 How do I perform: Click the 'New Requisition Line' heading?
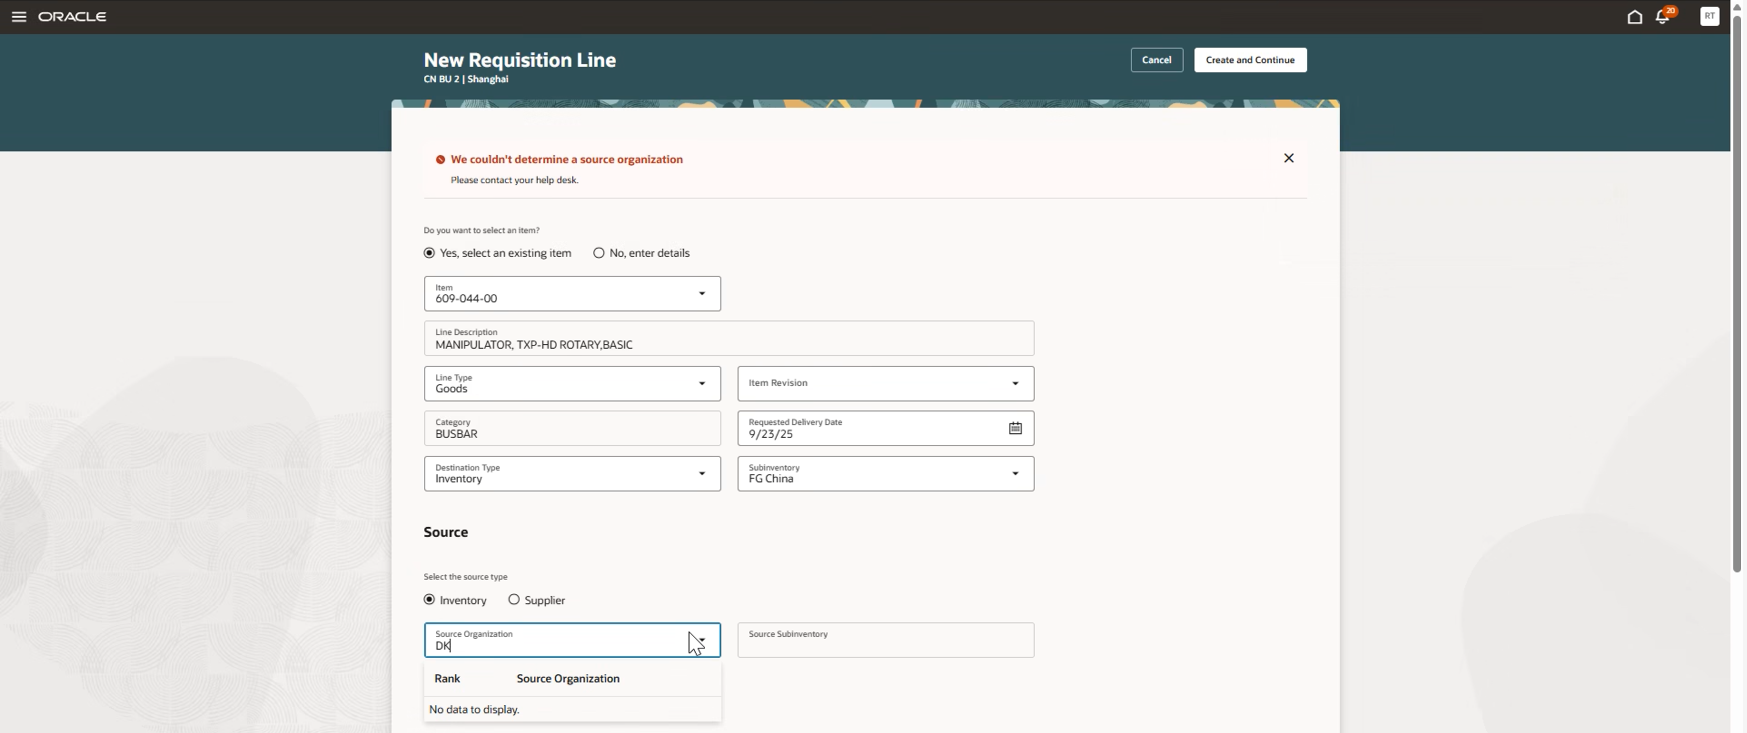point(520,60)
